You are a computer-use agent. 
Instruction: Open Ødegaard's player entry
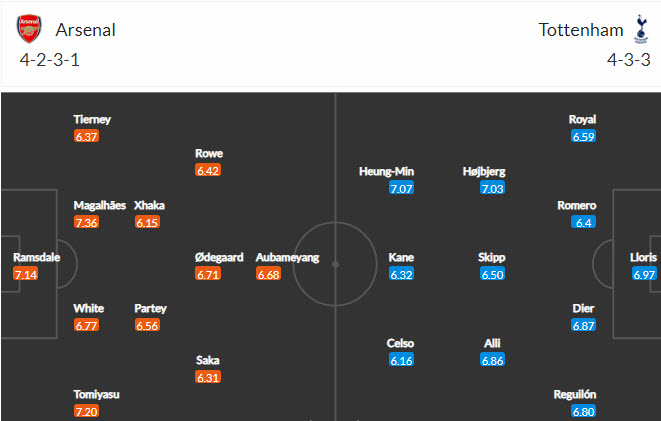tap(218, 257)
